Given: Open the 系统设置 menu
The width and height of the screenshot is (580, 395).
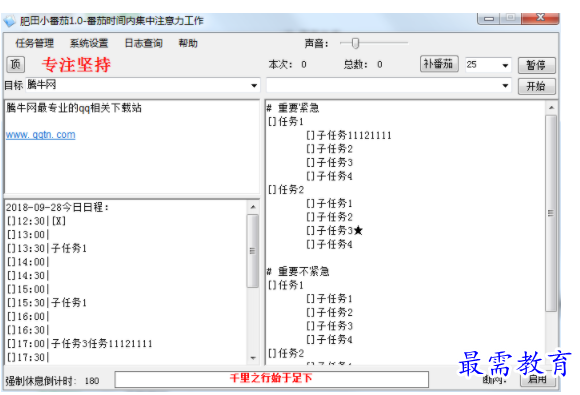Looking at the screenshot, I should tap(89, 43).
